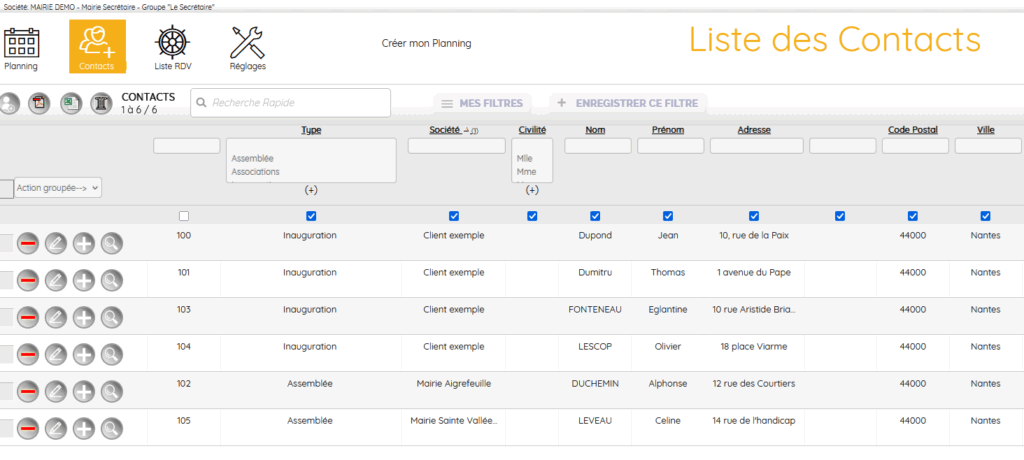Switch to the Contacts tab
1024x460 pixels.
click(97, 47)
